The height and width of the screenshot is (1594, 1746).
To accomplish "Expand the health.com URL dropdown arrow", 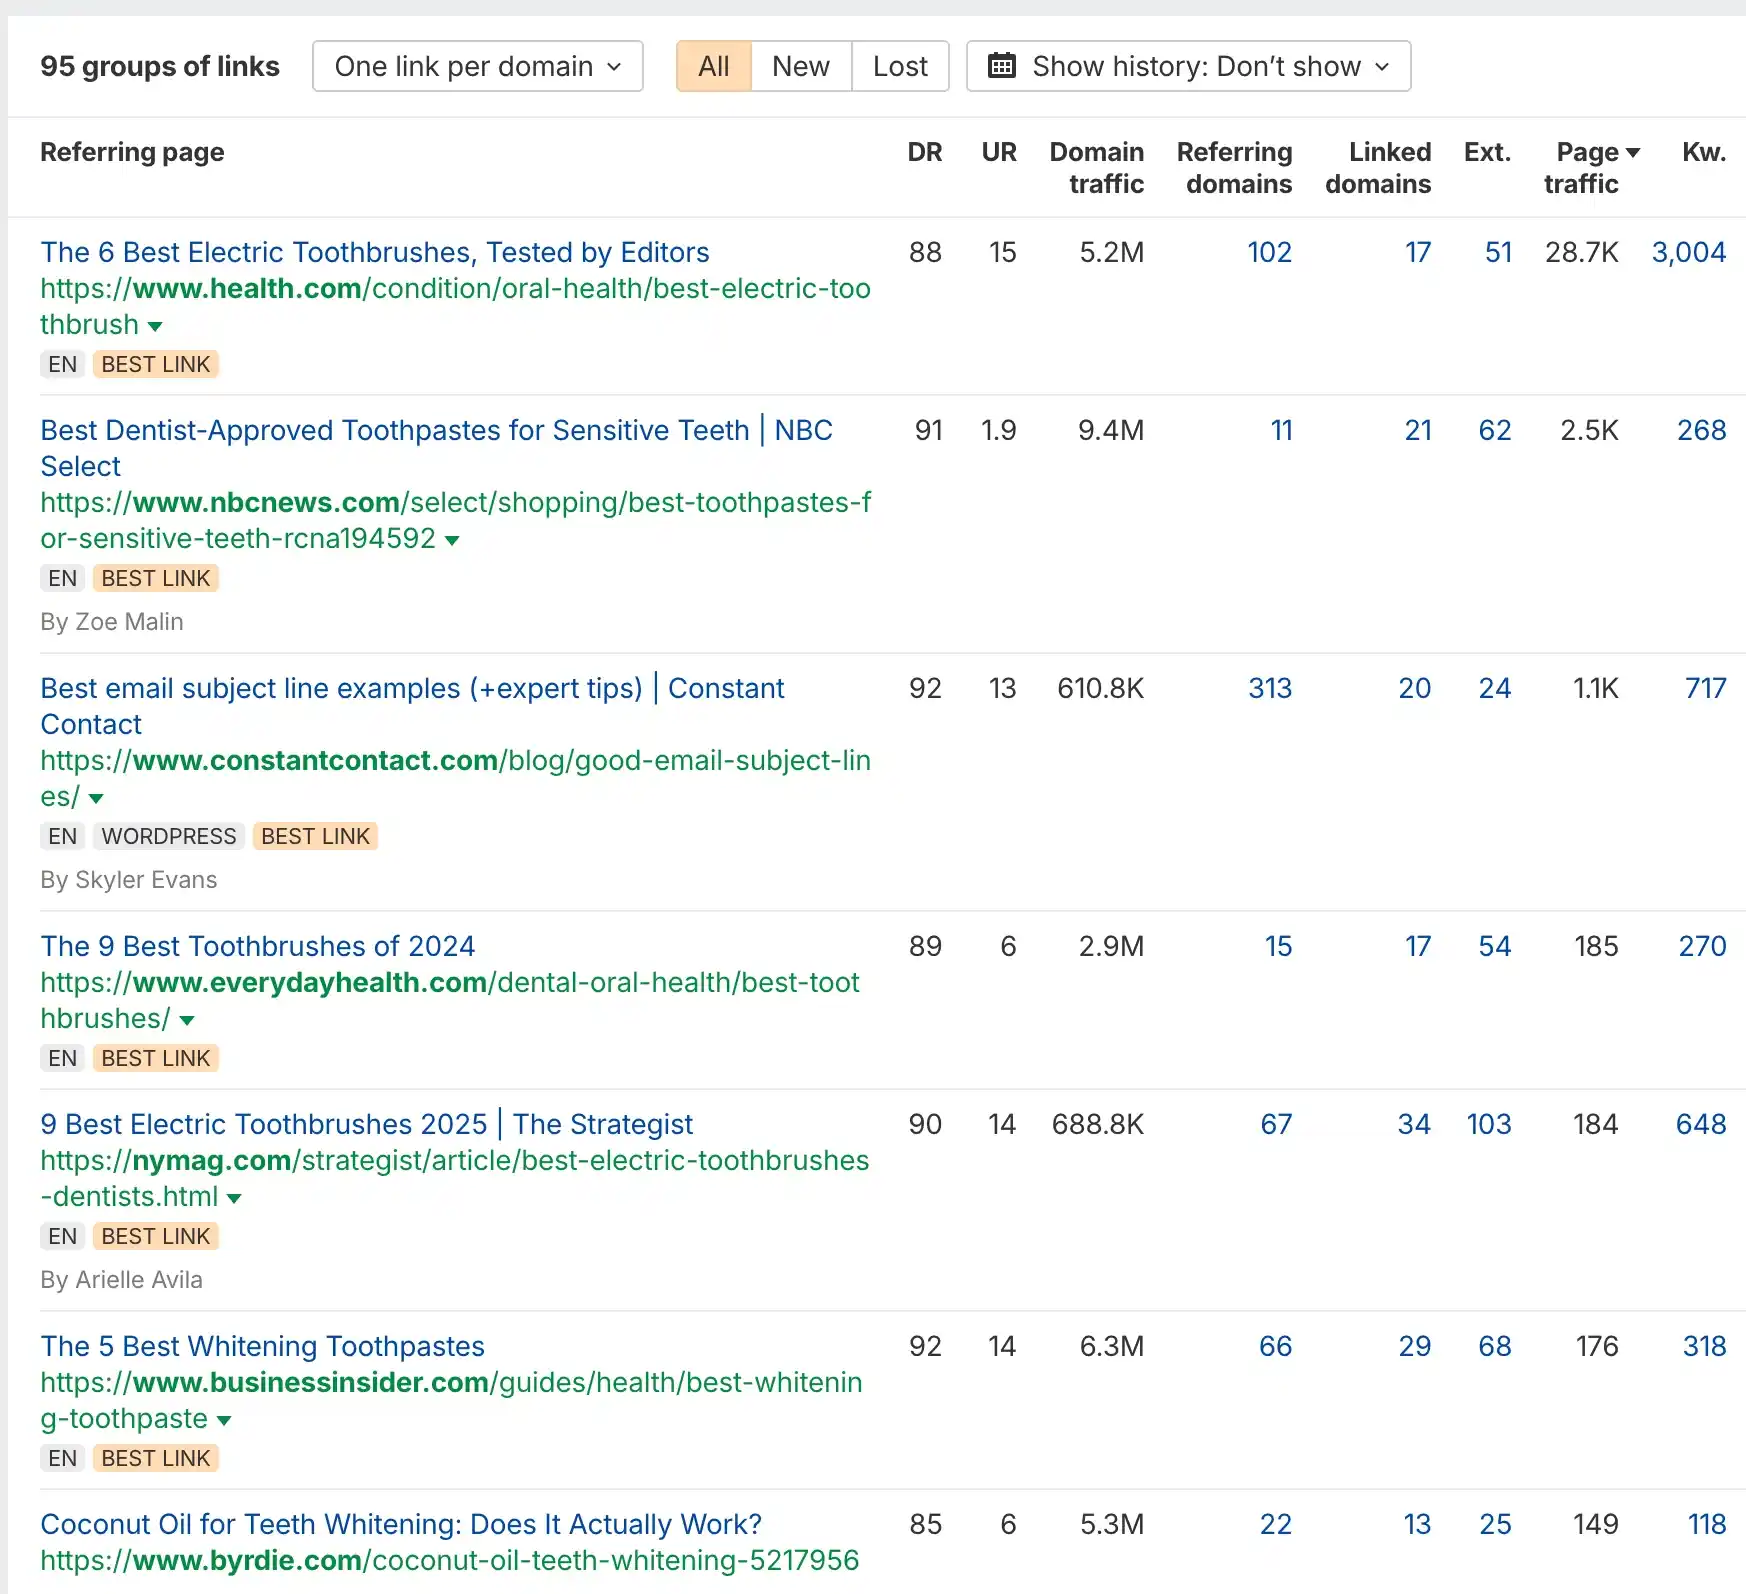I will point(155,327).
